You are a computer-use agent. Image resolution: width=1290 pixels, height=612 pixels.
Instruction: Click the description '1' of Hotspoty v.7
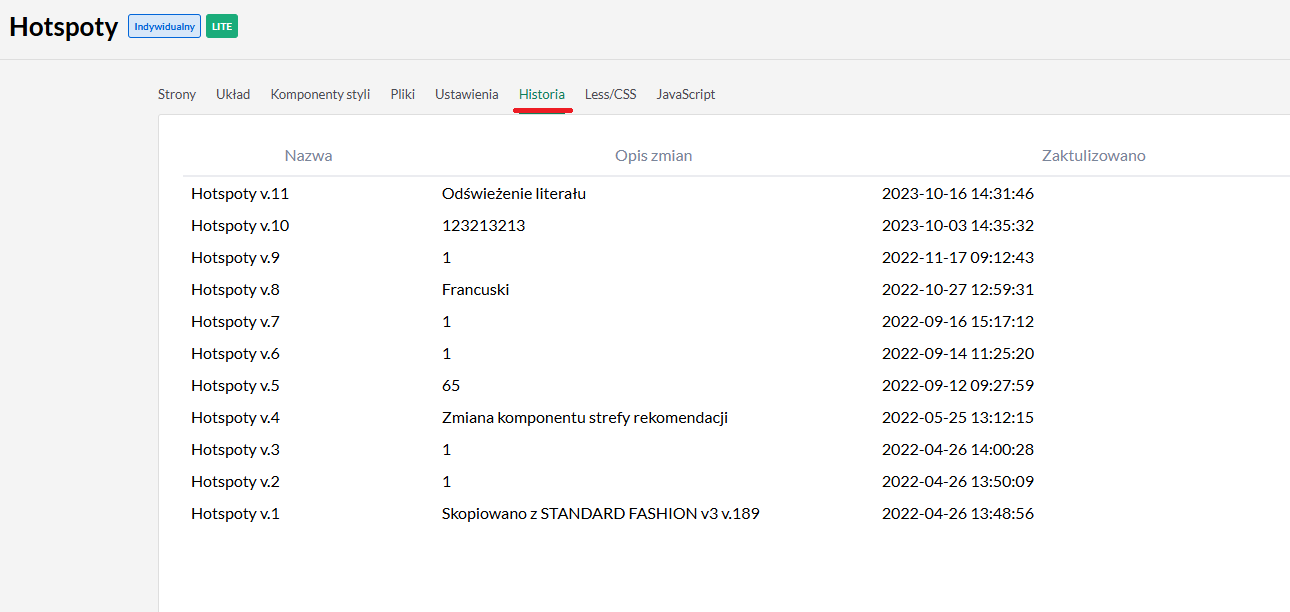click(x=447, y=322)
